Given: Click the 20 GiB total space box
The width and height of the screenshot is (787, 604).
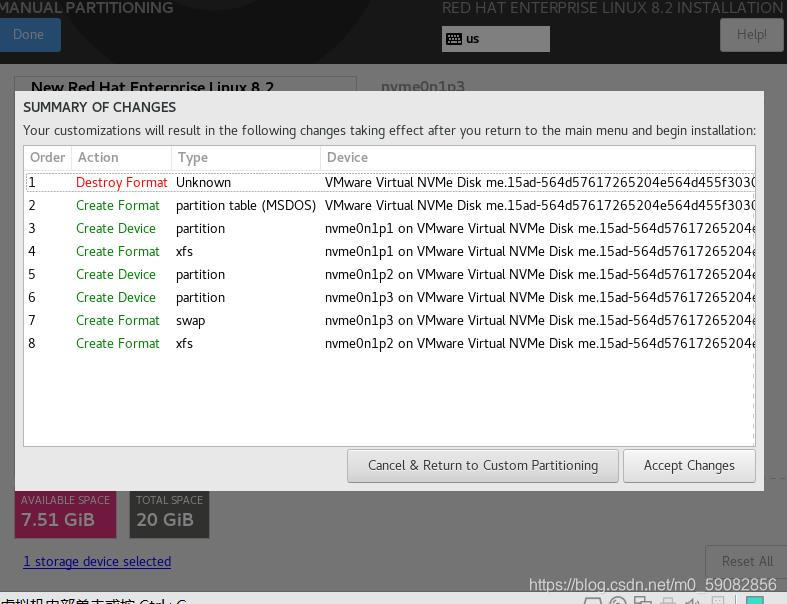Looking at the screenshot, I should (x=169, y=514).
